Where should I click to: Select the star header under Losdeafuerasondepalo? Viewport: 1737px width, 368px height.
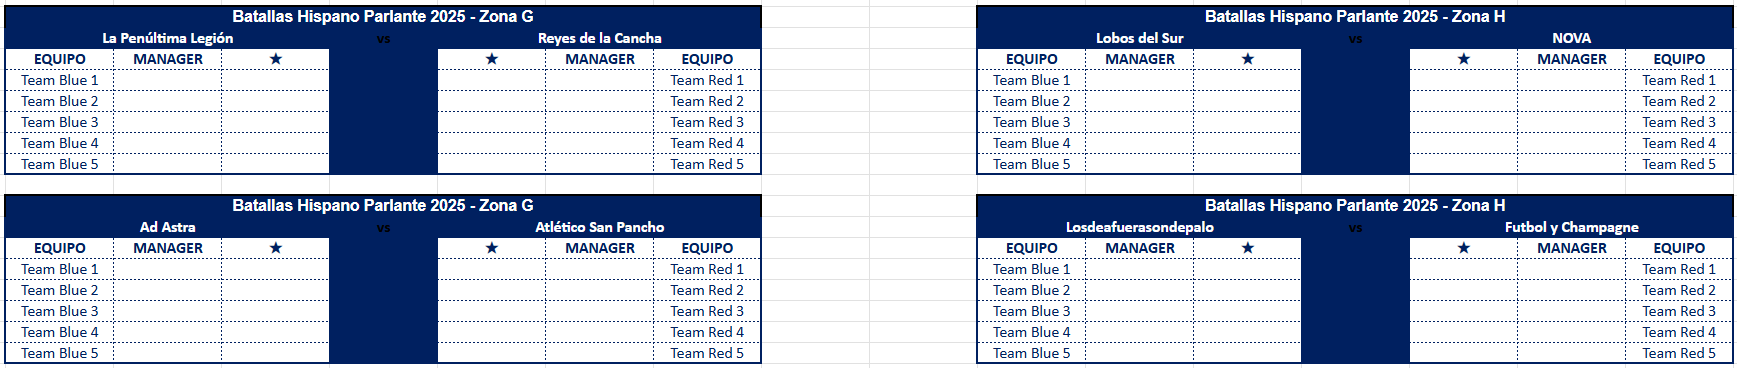click(x=1247, y=248)
